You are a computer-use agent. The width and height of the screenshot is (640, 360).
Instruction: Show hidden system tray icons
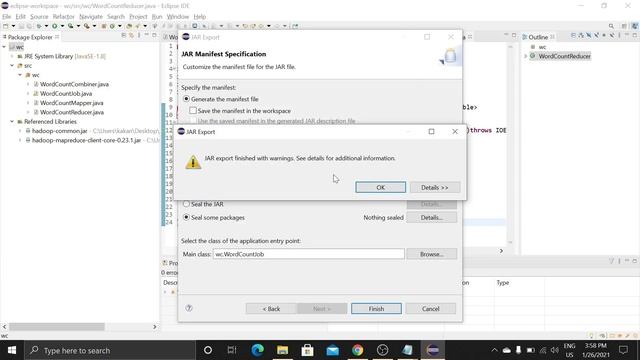[494, 350]
